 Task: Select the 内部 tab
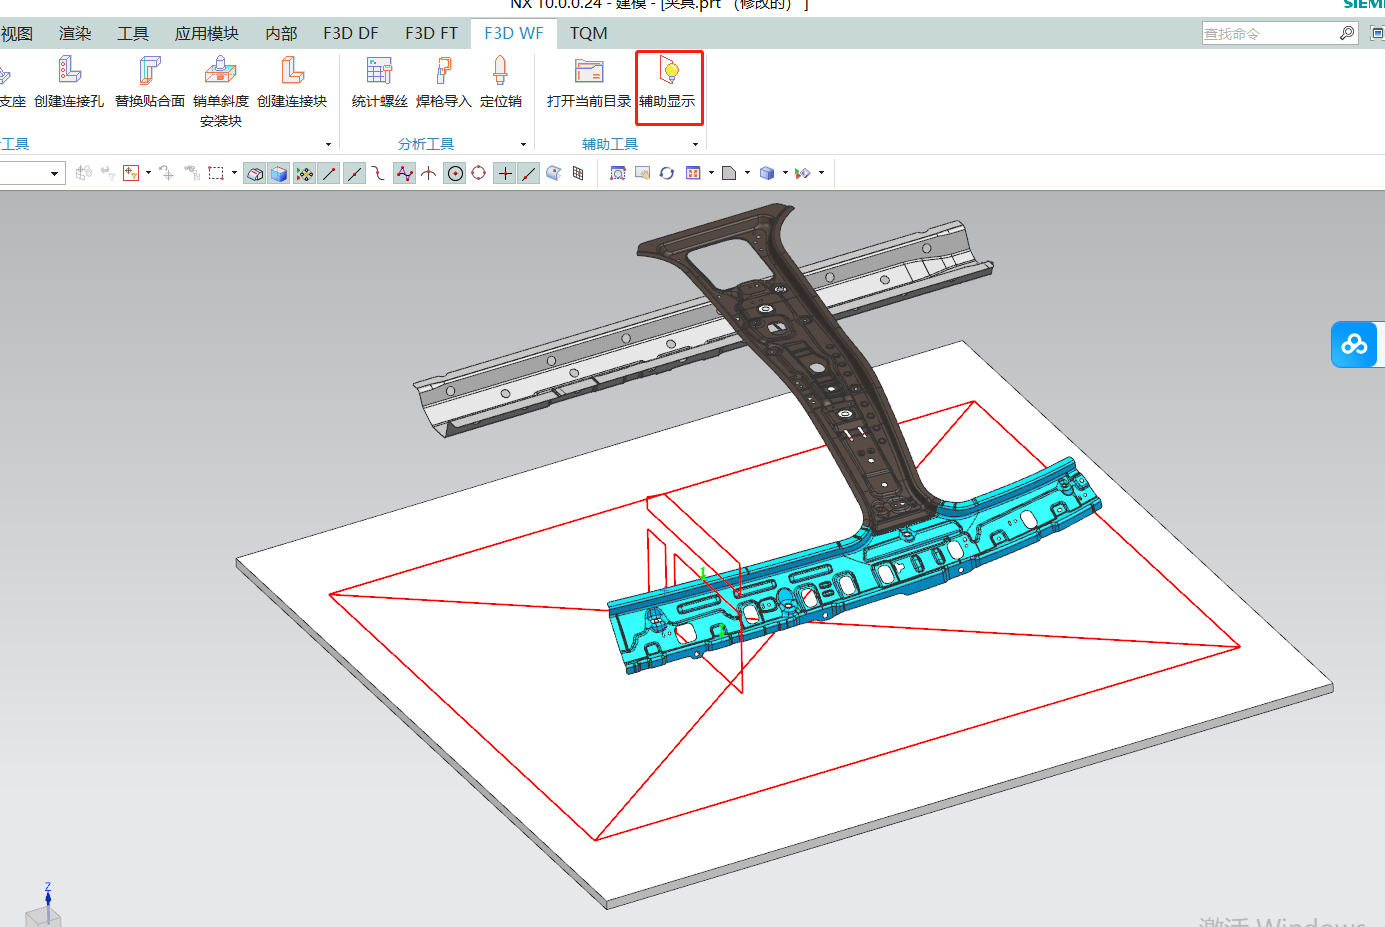coord(282,33)
